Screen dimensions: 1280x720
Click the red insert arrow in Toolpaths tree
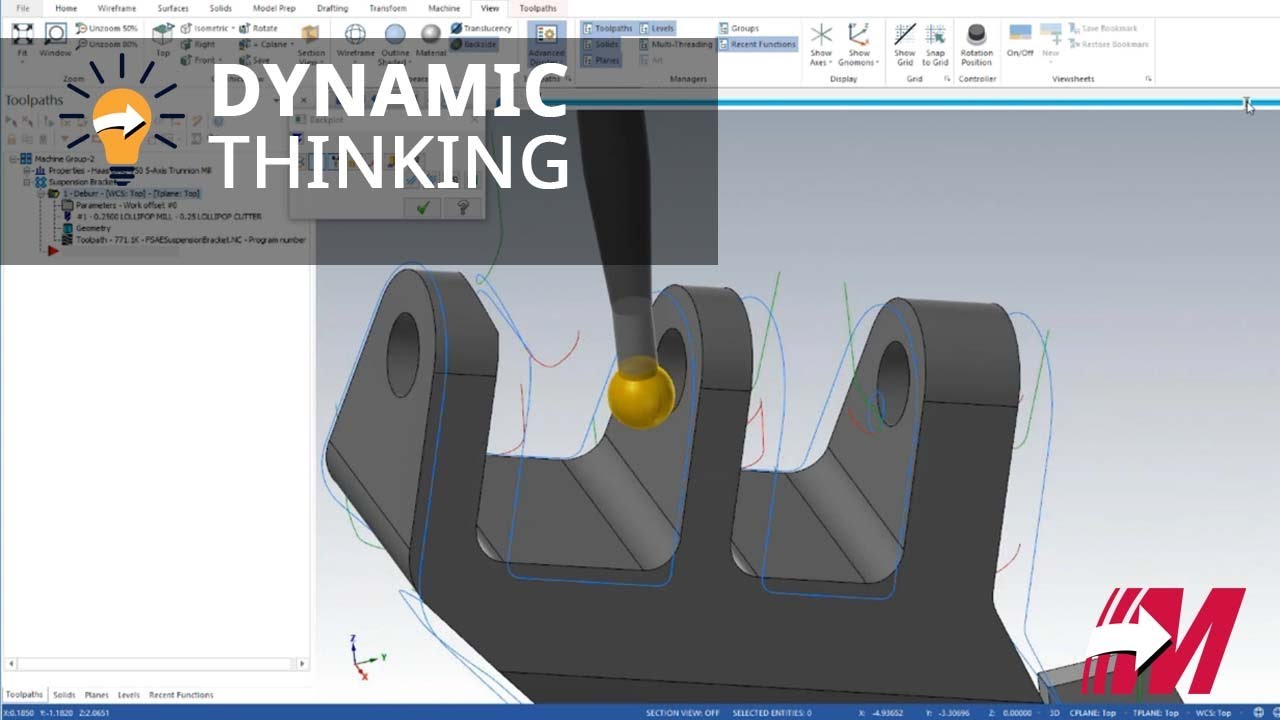53,251
